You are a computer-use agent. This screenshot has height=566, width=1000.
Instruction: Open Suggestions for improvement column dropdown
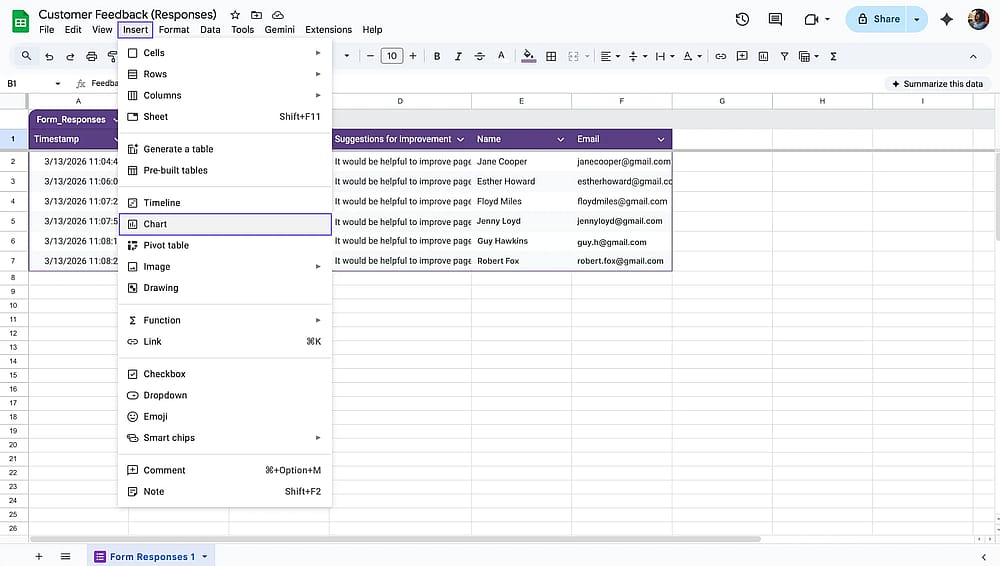pos(460,139)
